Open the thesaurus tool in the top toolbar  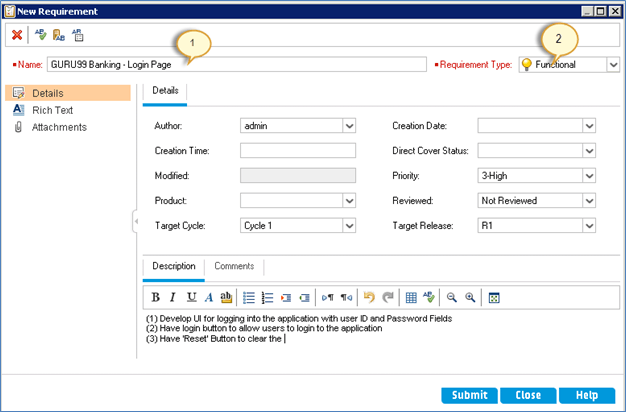pos(59,34)
